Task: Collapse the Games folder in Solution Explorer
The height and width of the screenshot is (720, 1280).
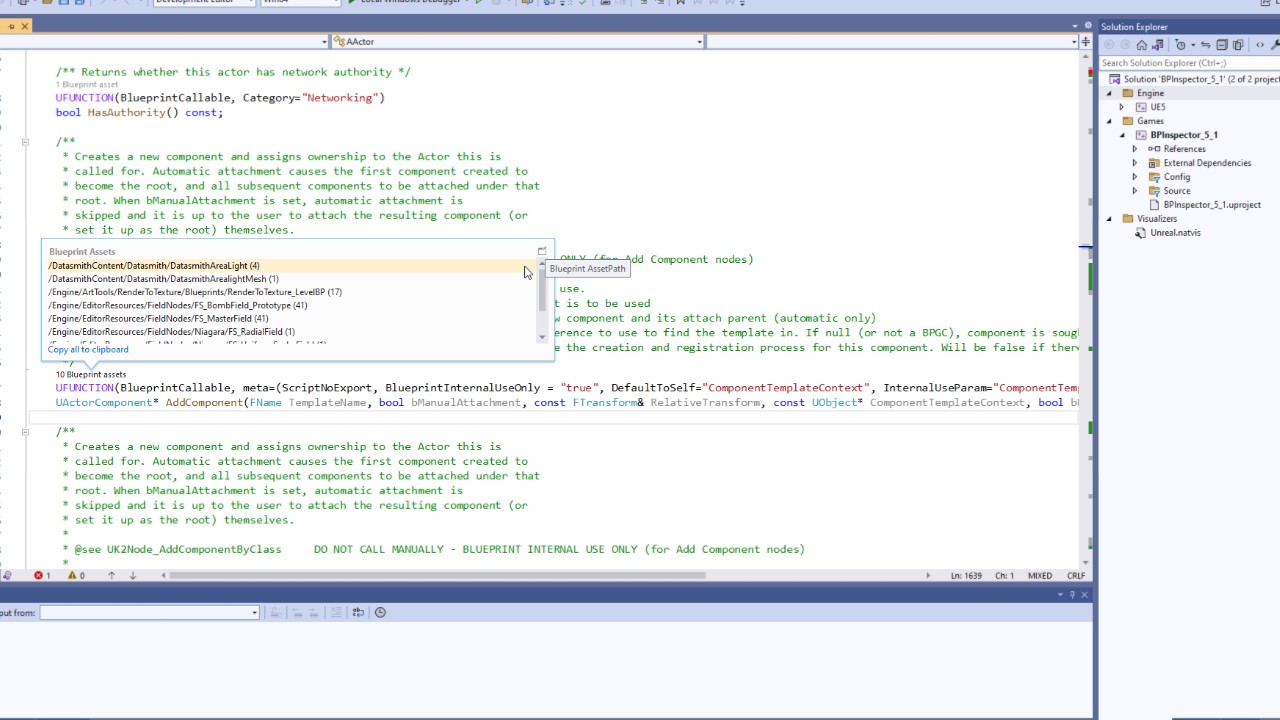Action: [1109, 121]
